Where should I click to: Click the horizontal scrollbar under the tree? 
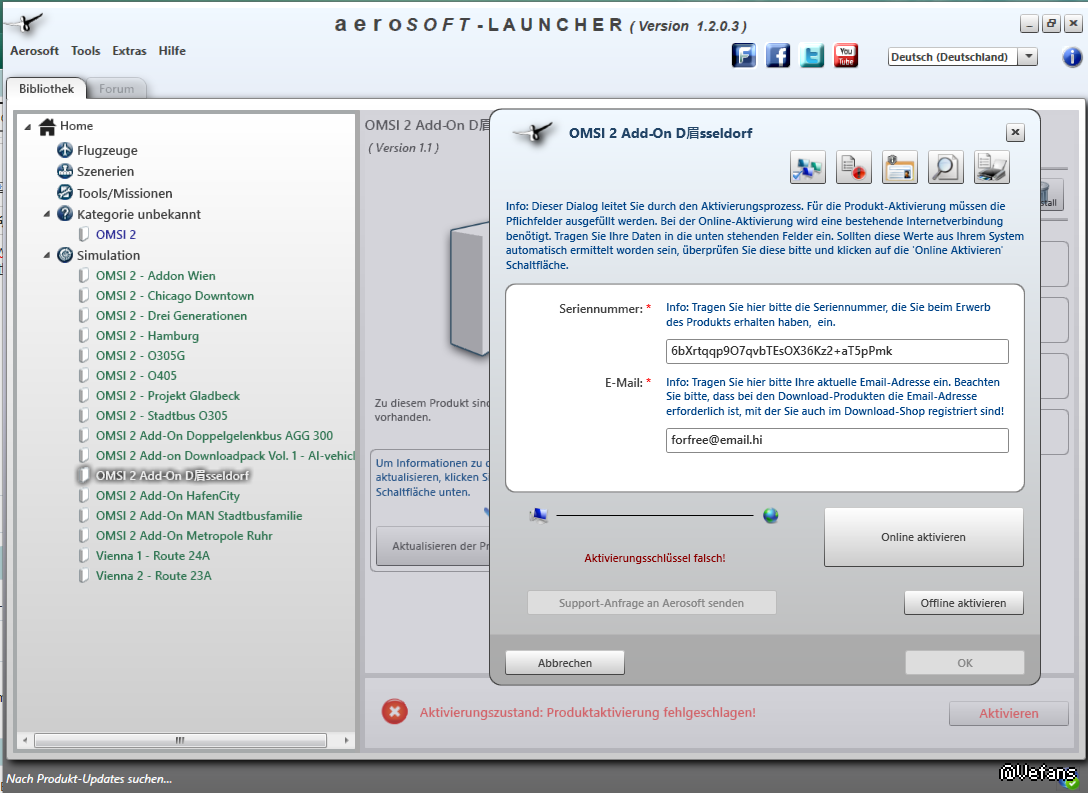[180, 740]
